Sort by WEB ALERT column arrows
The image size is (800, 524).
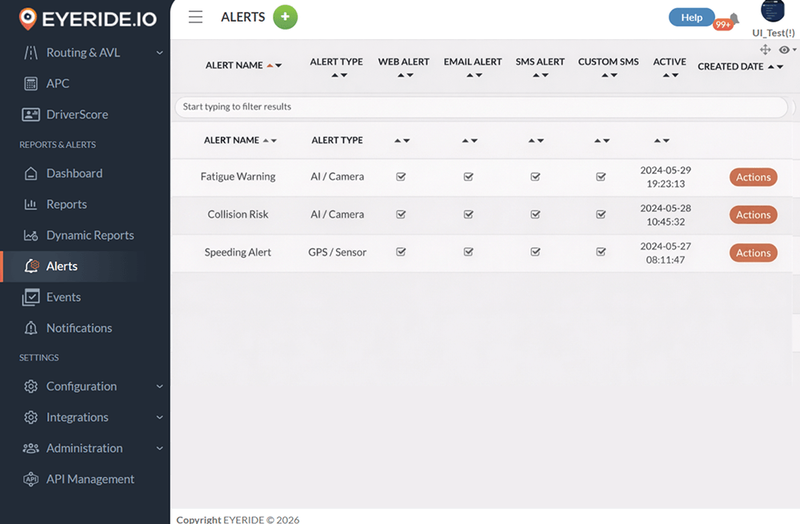[x=405, y=76]
